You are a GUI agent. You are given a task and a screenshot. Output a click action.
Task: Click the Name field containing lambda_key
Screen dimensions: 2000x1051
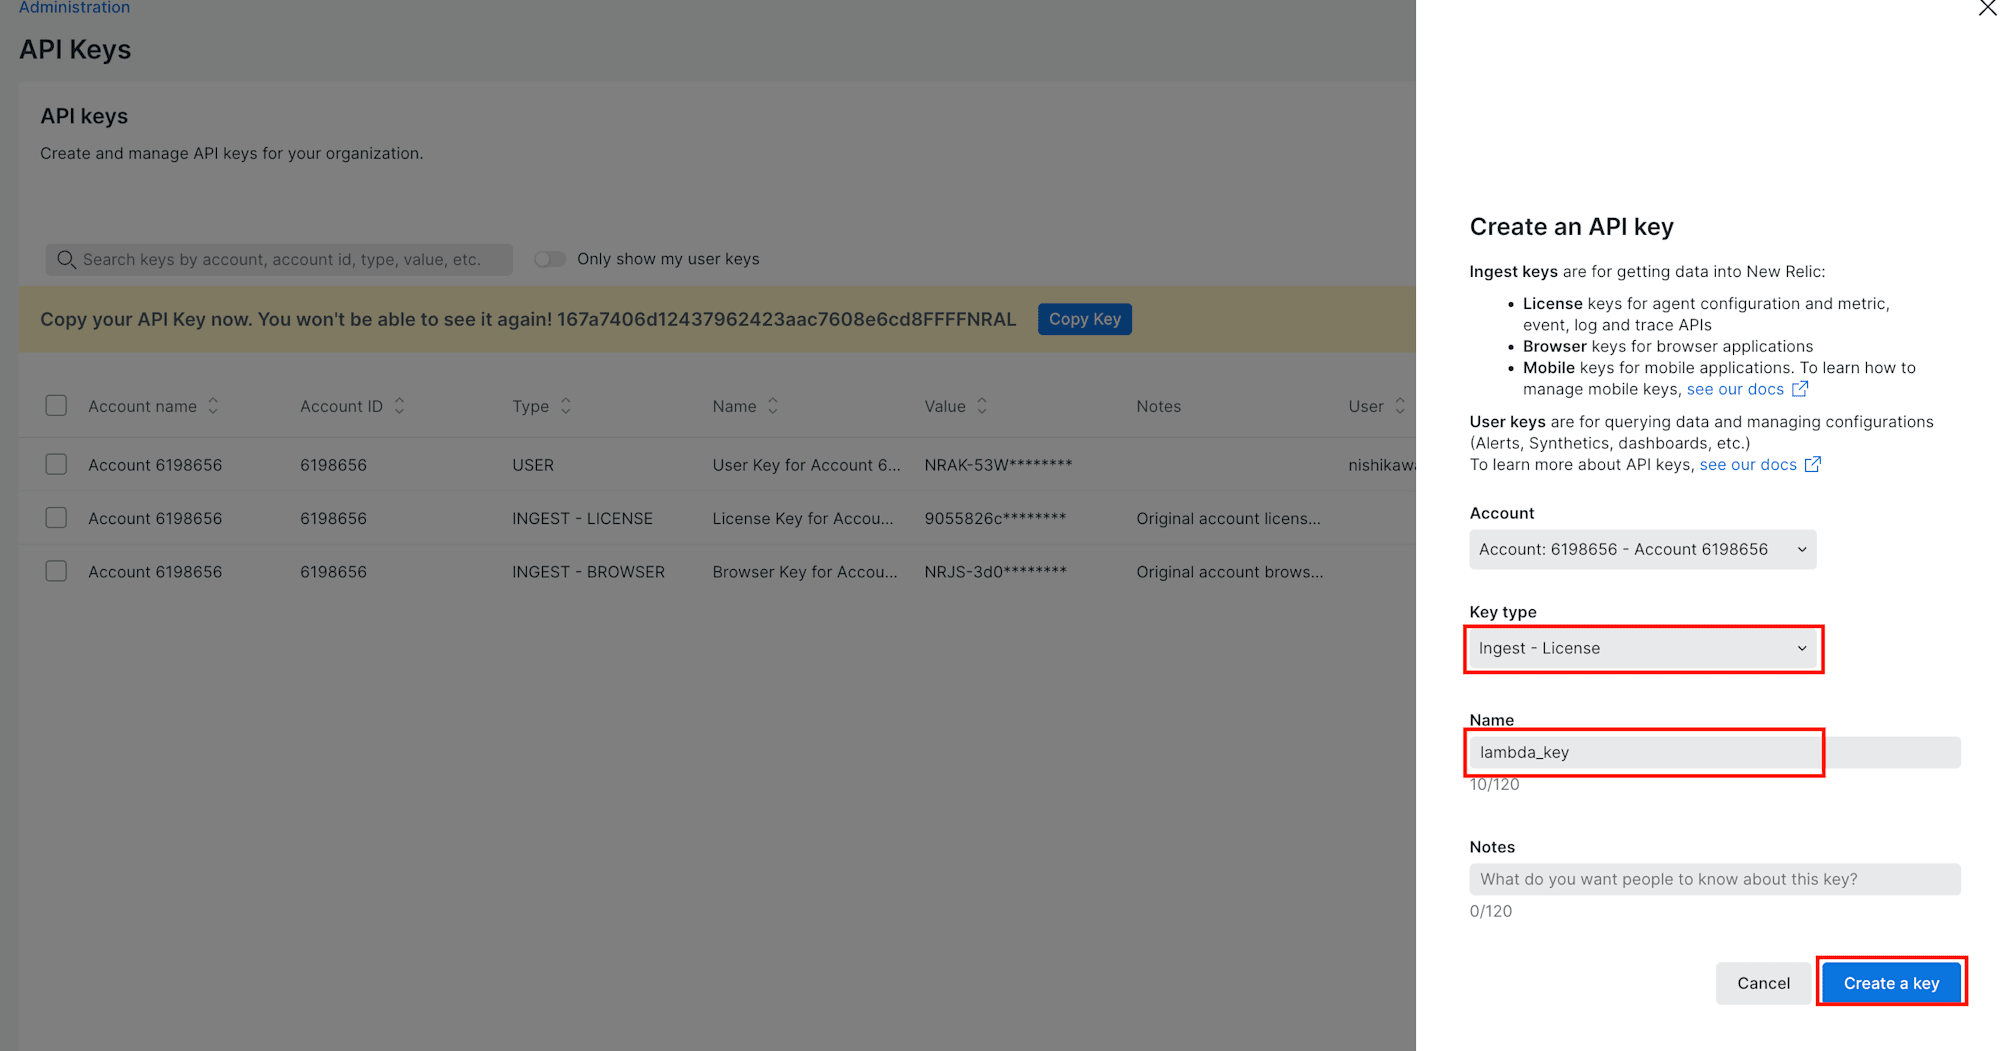coord(1714,752)
